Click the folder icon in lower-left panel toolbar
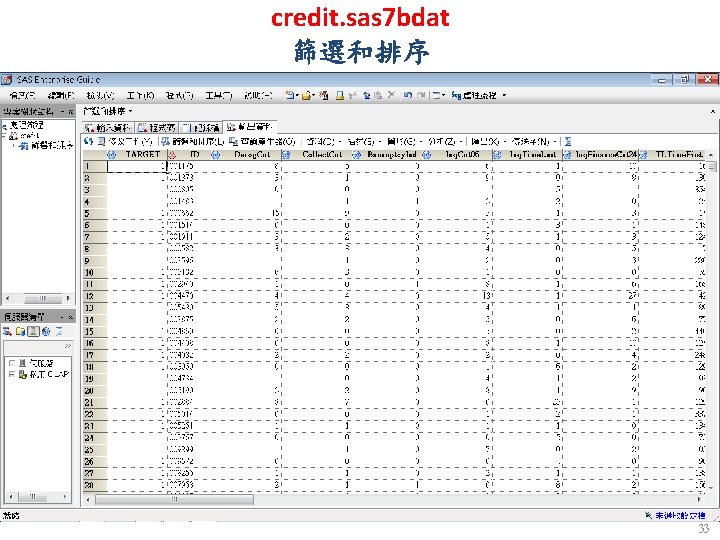The image size is (720, 540). tap(20, 331)
